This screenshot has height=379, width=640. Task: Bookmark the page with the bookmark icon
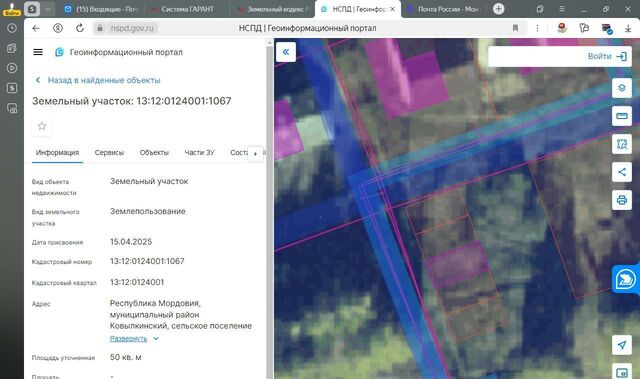pyautogui.click(x=515, y=28)
